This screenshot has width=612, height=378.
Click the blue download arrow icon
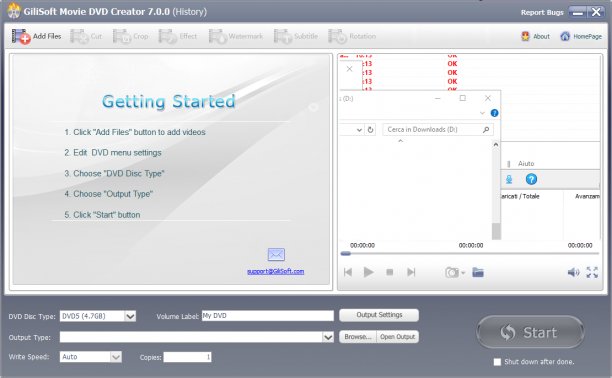point(509,179)
